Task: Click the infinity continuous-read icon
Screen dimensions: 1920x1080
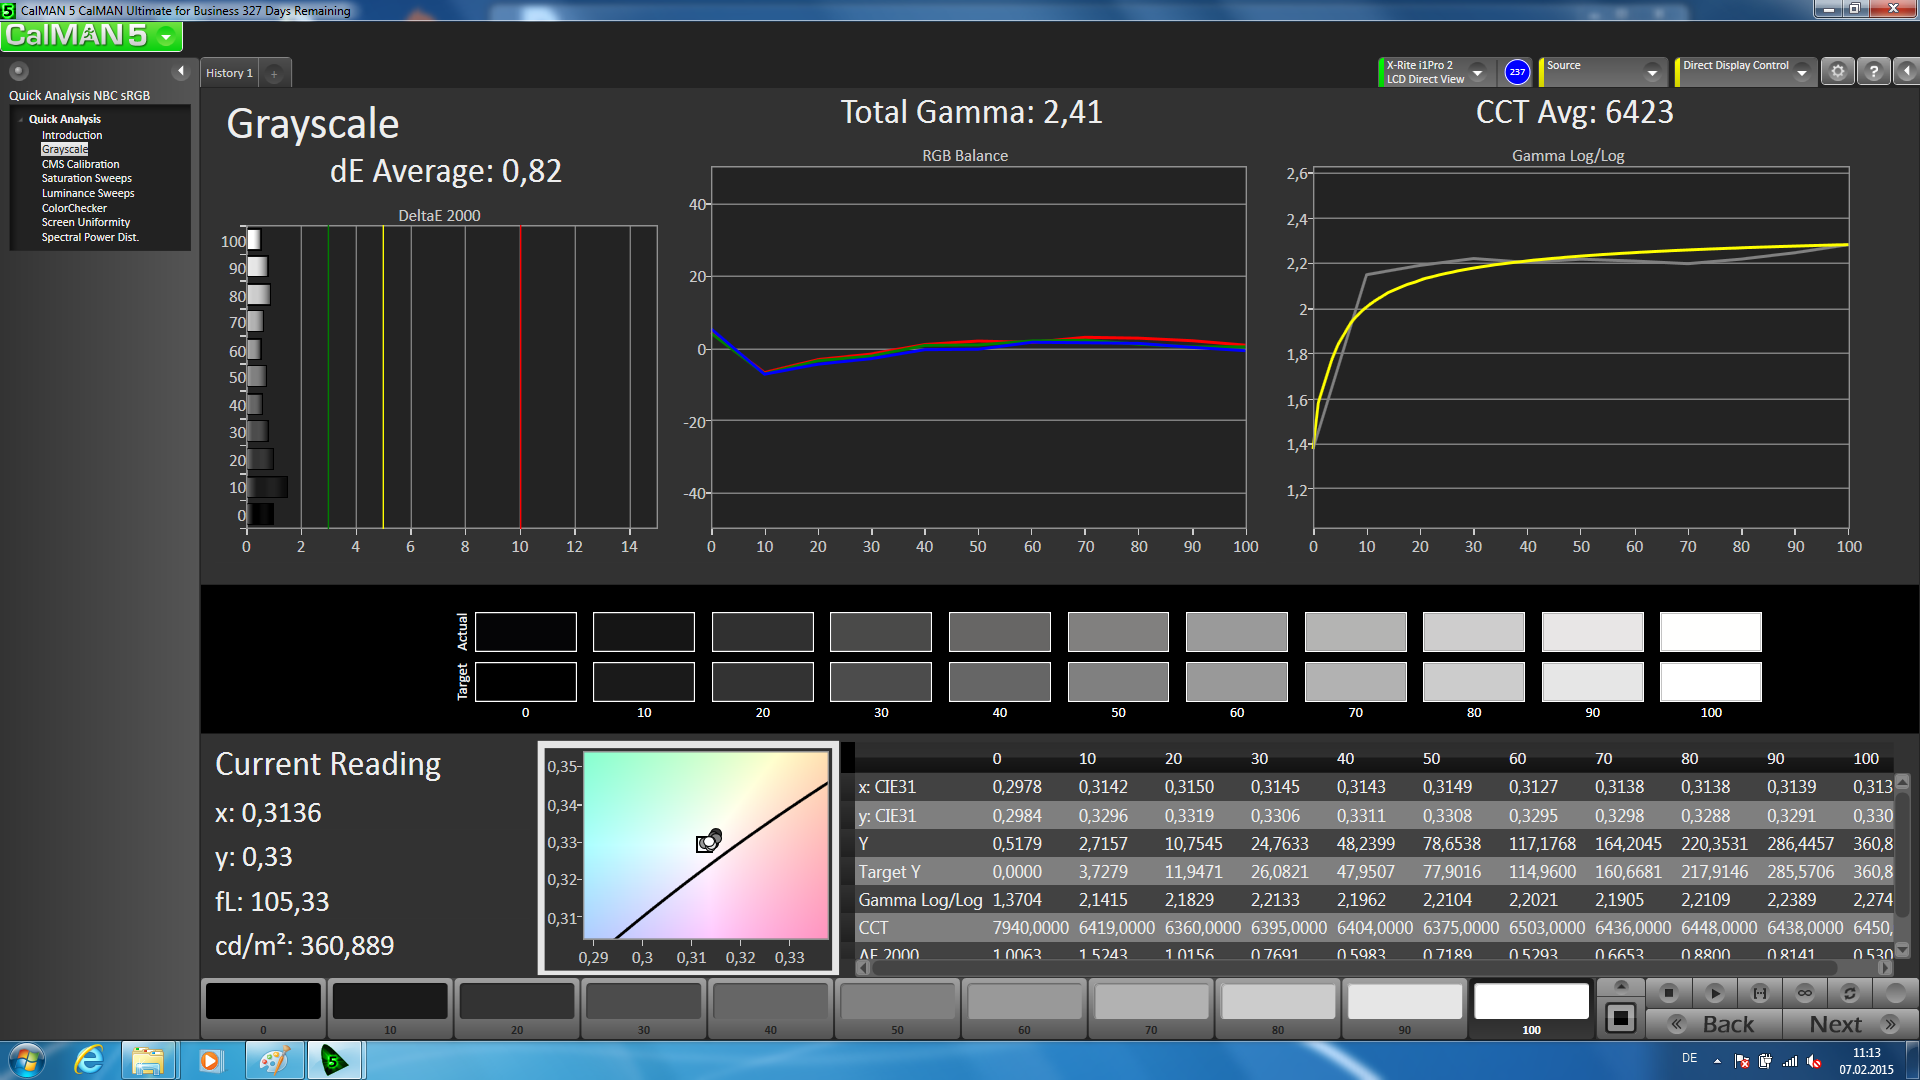Action: (1804, 993)
